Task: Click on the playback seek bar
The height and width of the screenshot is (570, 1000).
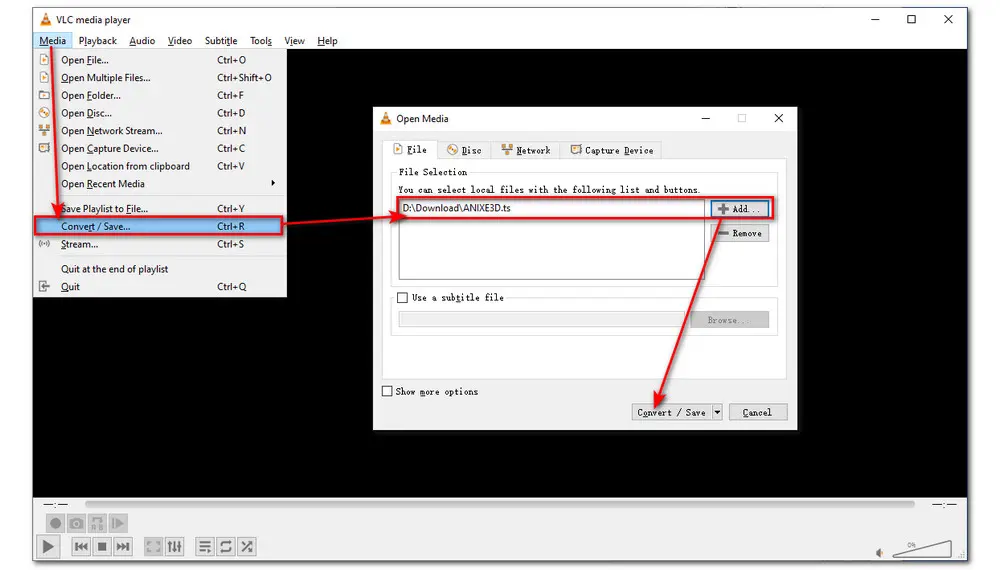Action: 499,504
